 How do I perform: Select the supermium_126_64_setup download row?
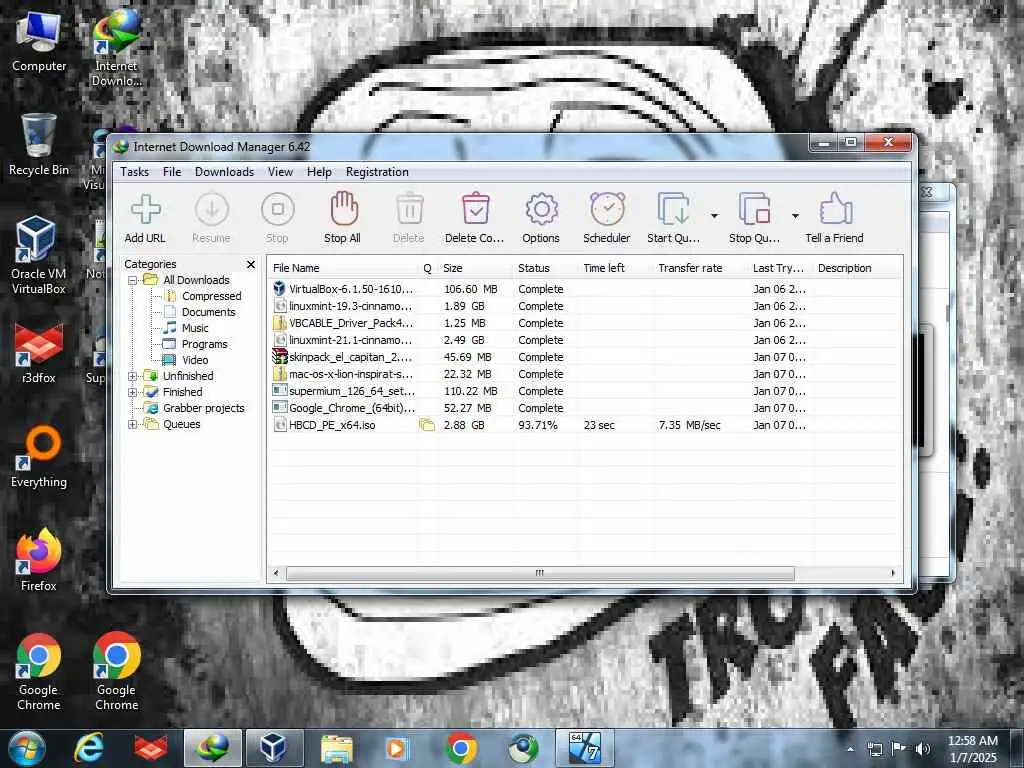(x=584, y=391)
